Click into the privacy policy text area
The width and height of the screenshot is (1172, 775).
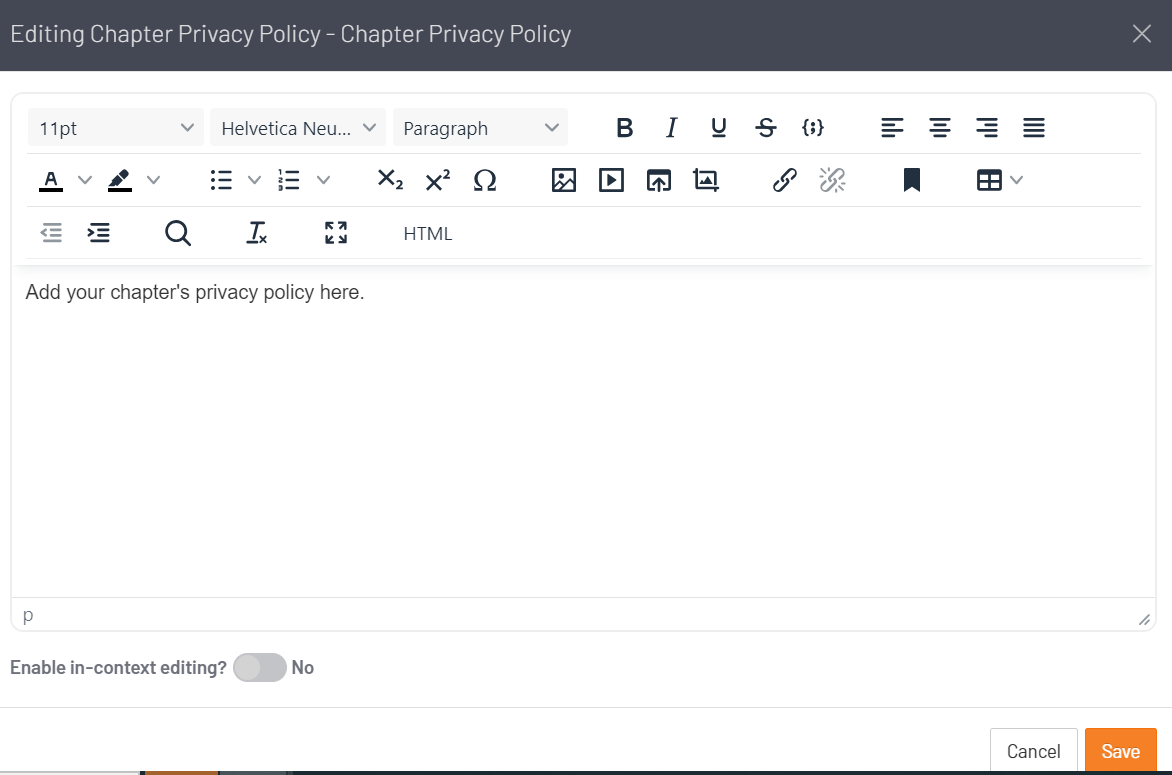583,431
